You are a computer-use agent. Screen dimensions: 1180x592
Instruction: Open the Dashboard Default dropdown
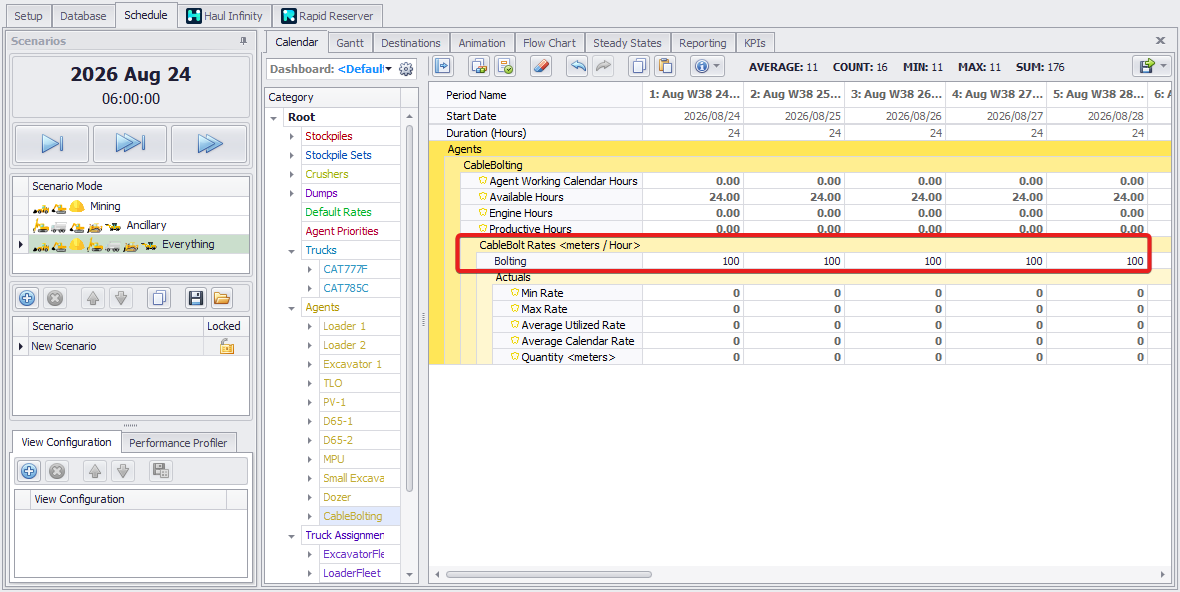(x=388, y=69)
